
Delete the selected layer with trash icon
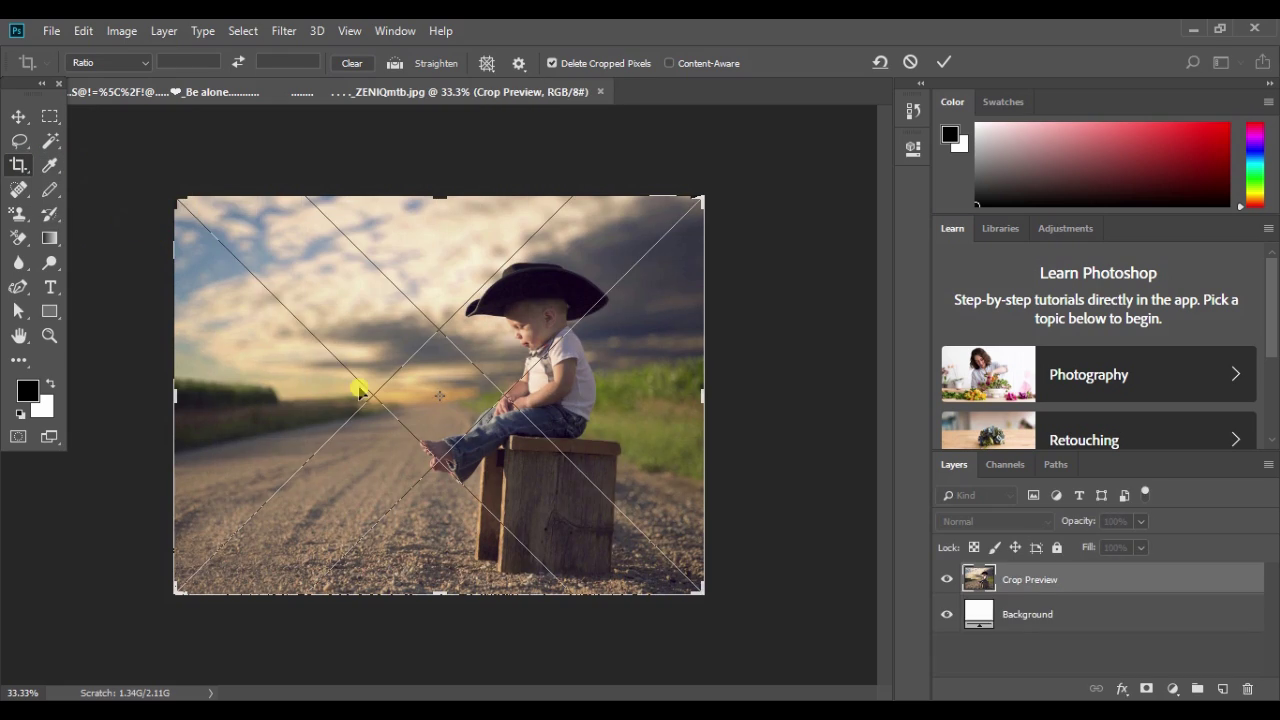(1247, 689)
